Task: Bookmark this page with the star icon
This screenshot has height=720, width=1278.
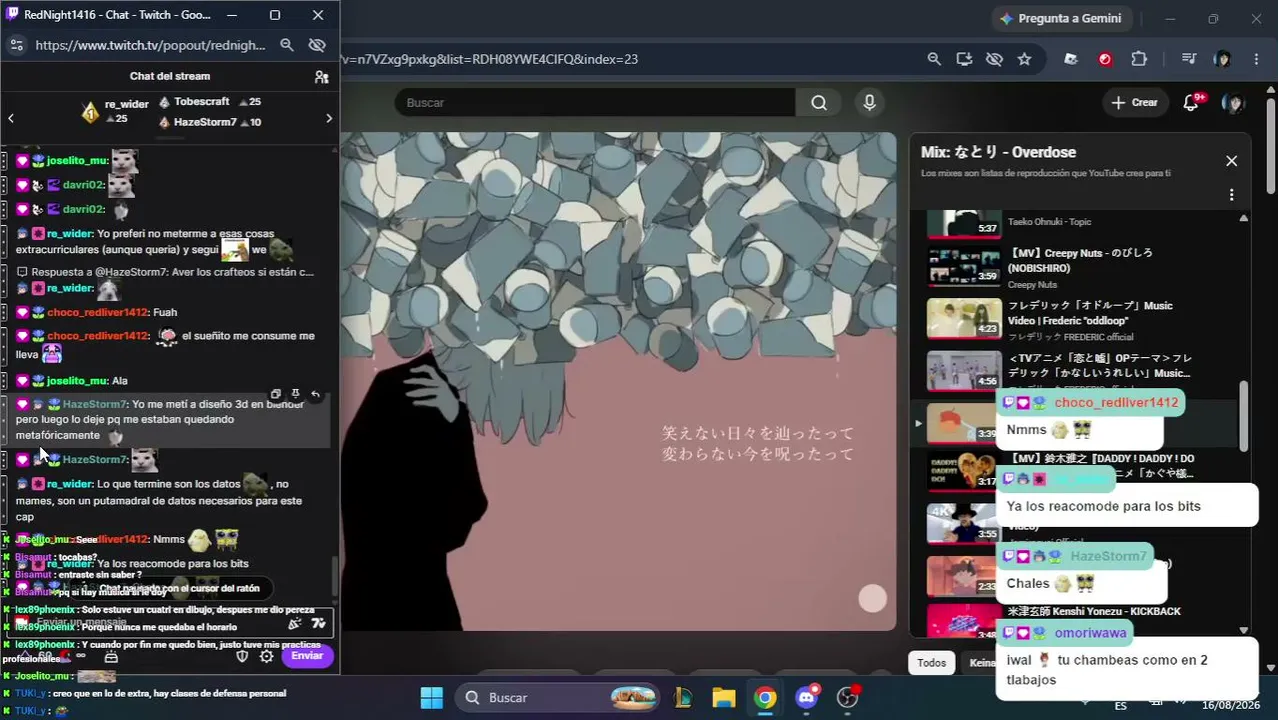Action: [1024, 59]
